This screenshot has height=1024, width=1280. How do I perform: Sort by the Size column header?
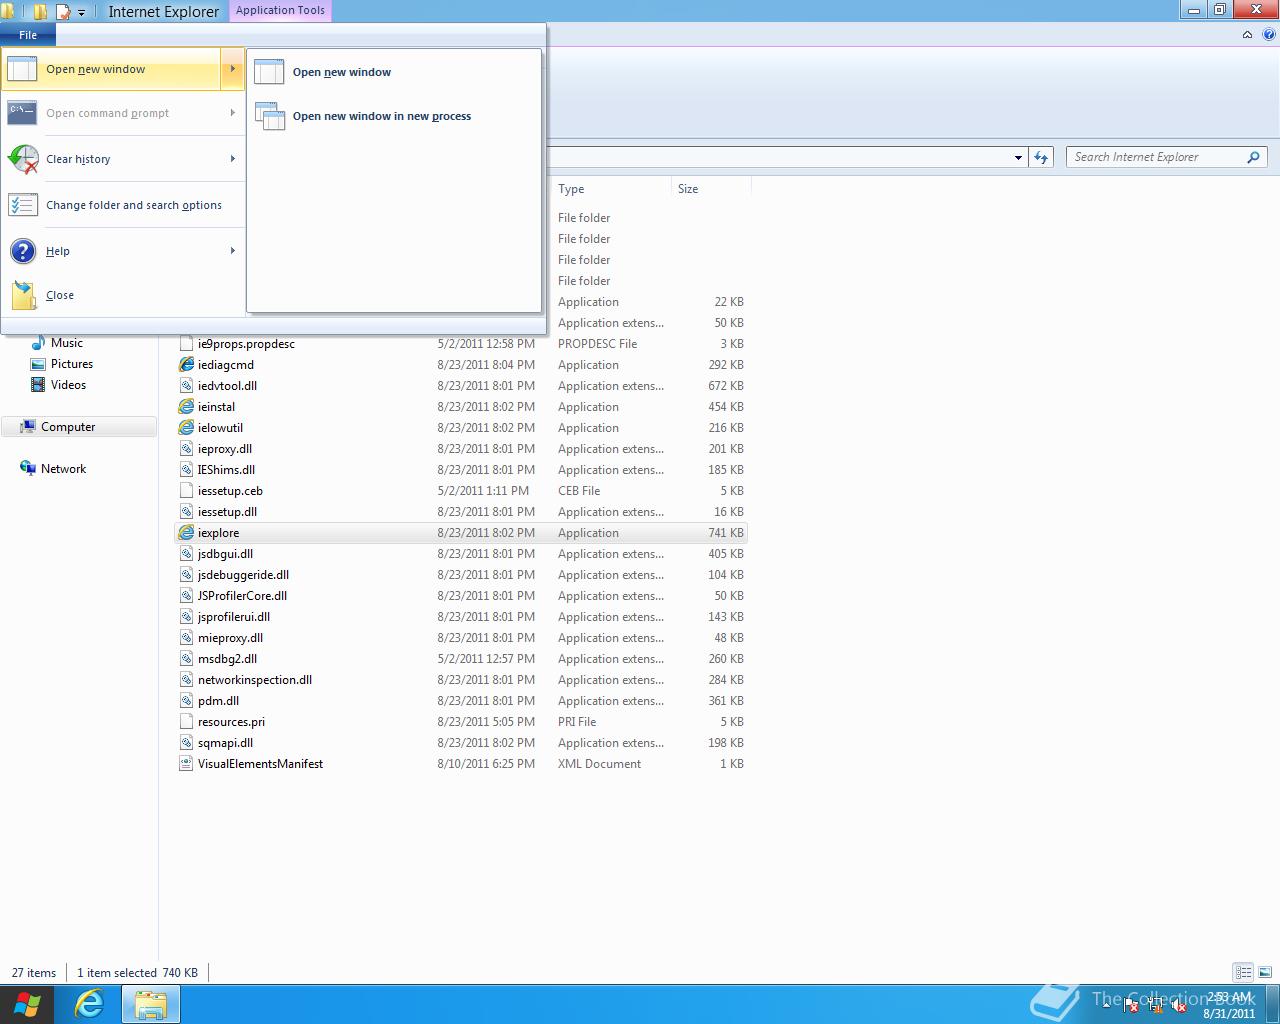point(711,189)
